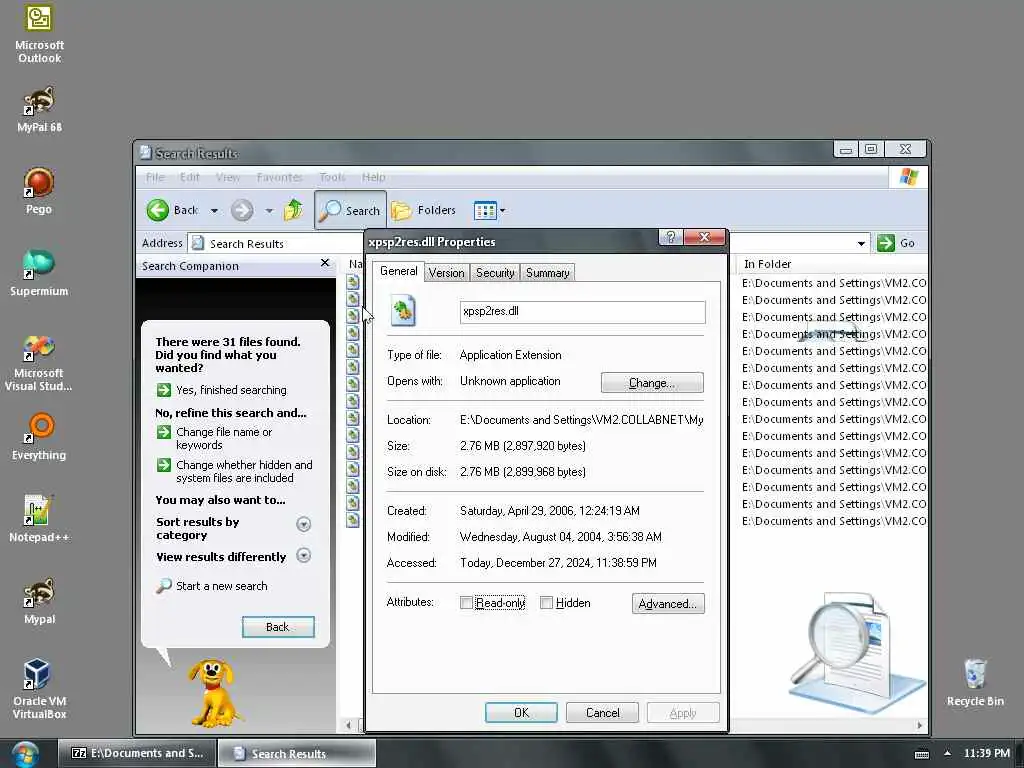Click the Change... button
The height and width of the screenshot is (768, 1024).
pyautogui.click(x=652, y=383)
